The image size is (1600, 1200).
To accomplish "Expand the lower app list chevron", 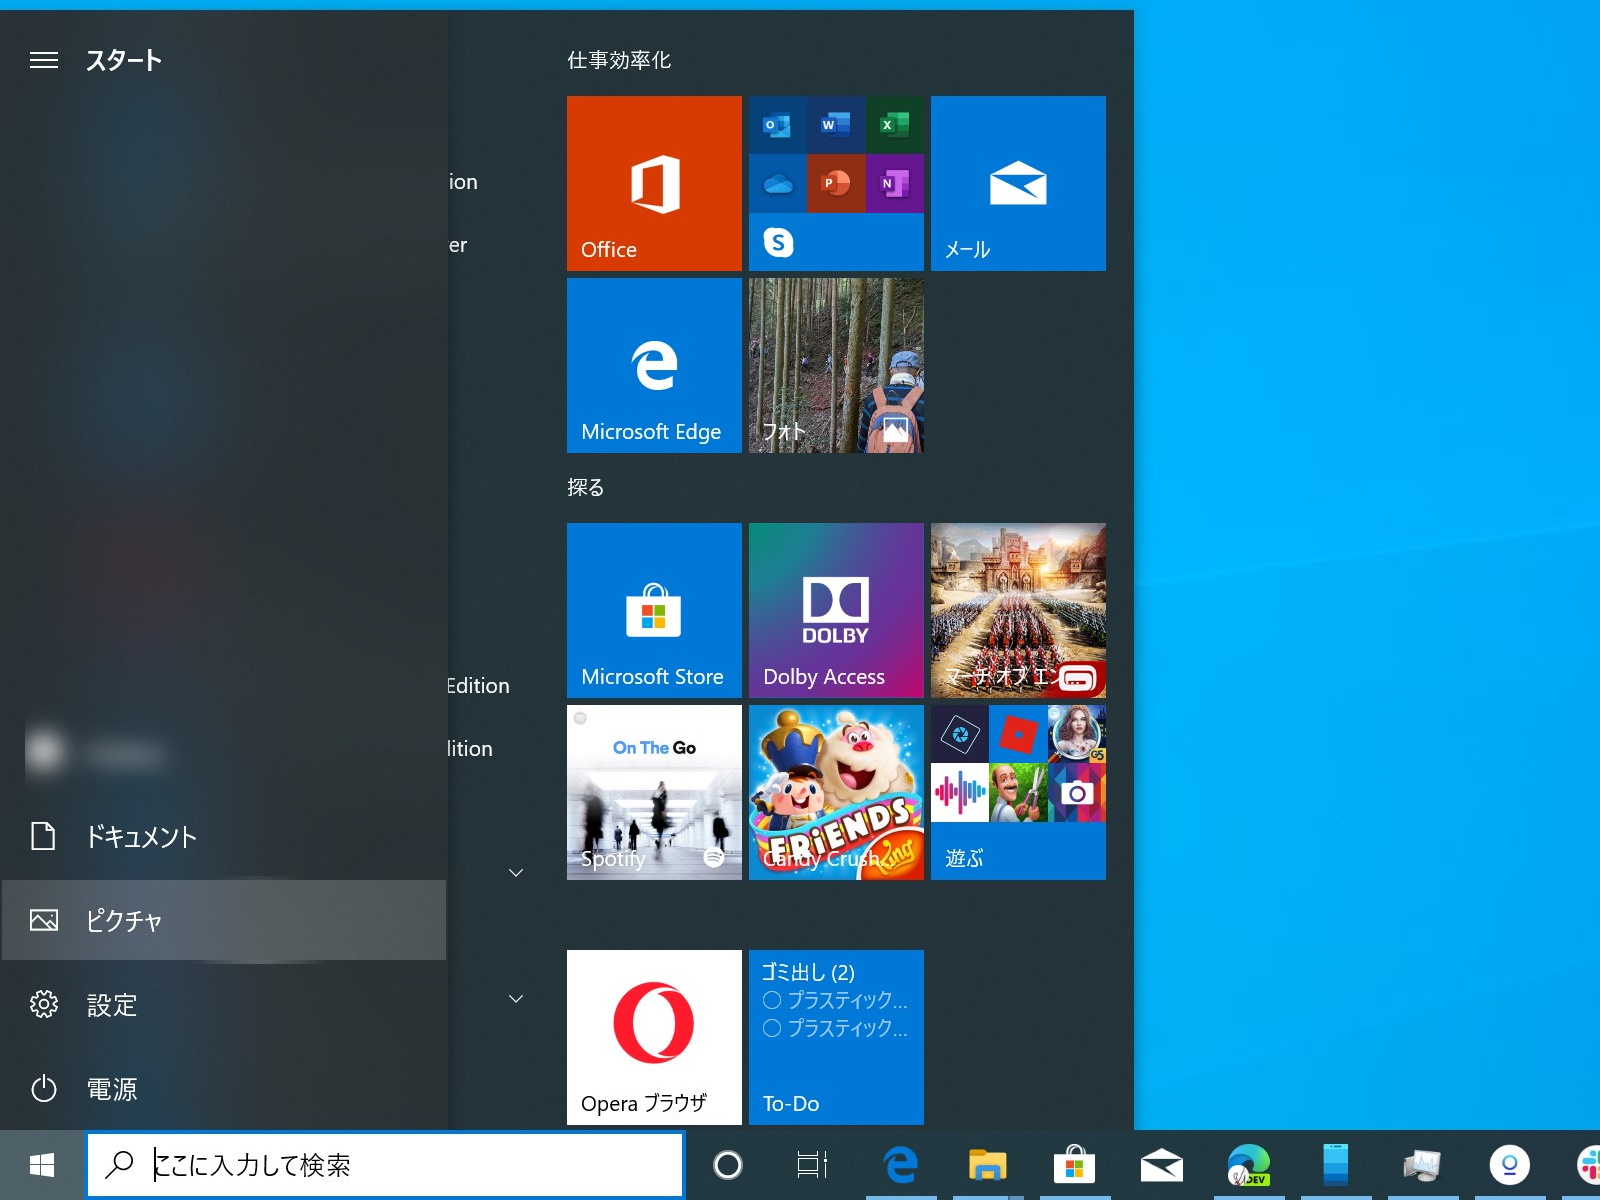I will pyautogui.click(x=516, y=998).
